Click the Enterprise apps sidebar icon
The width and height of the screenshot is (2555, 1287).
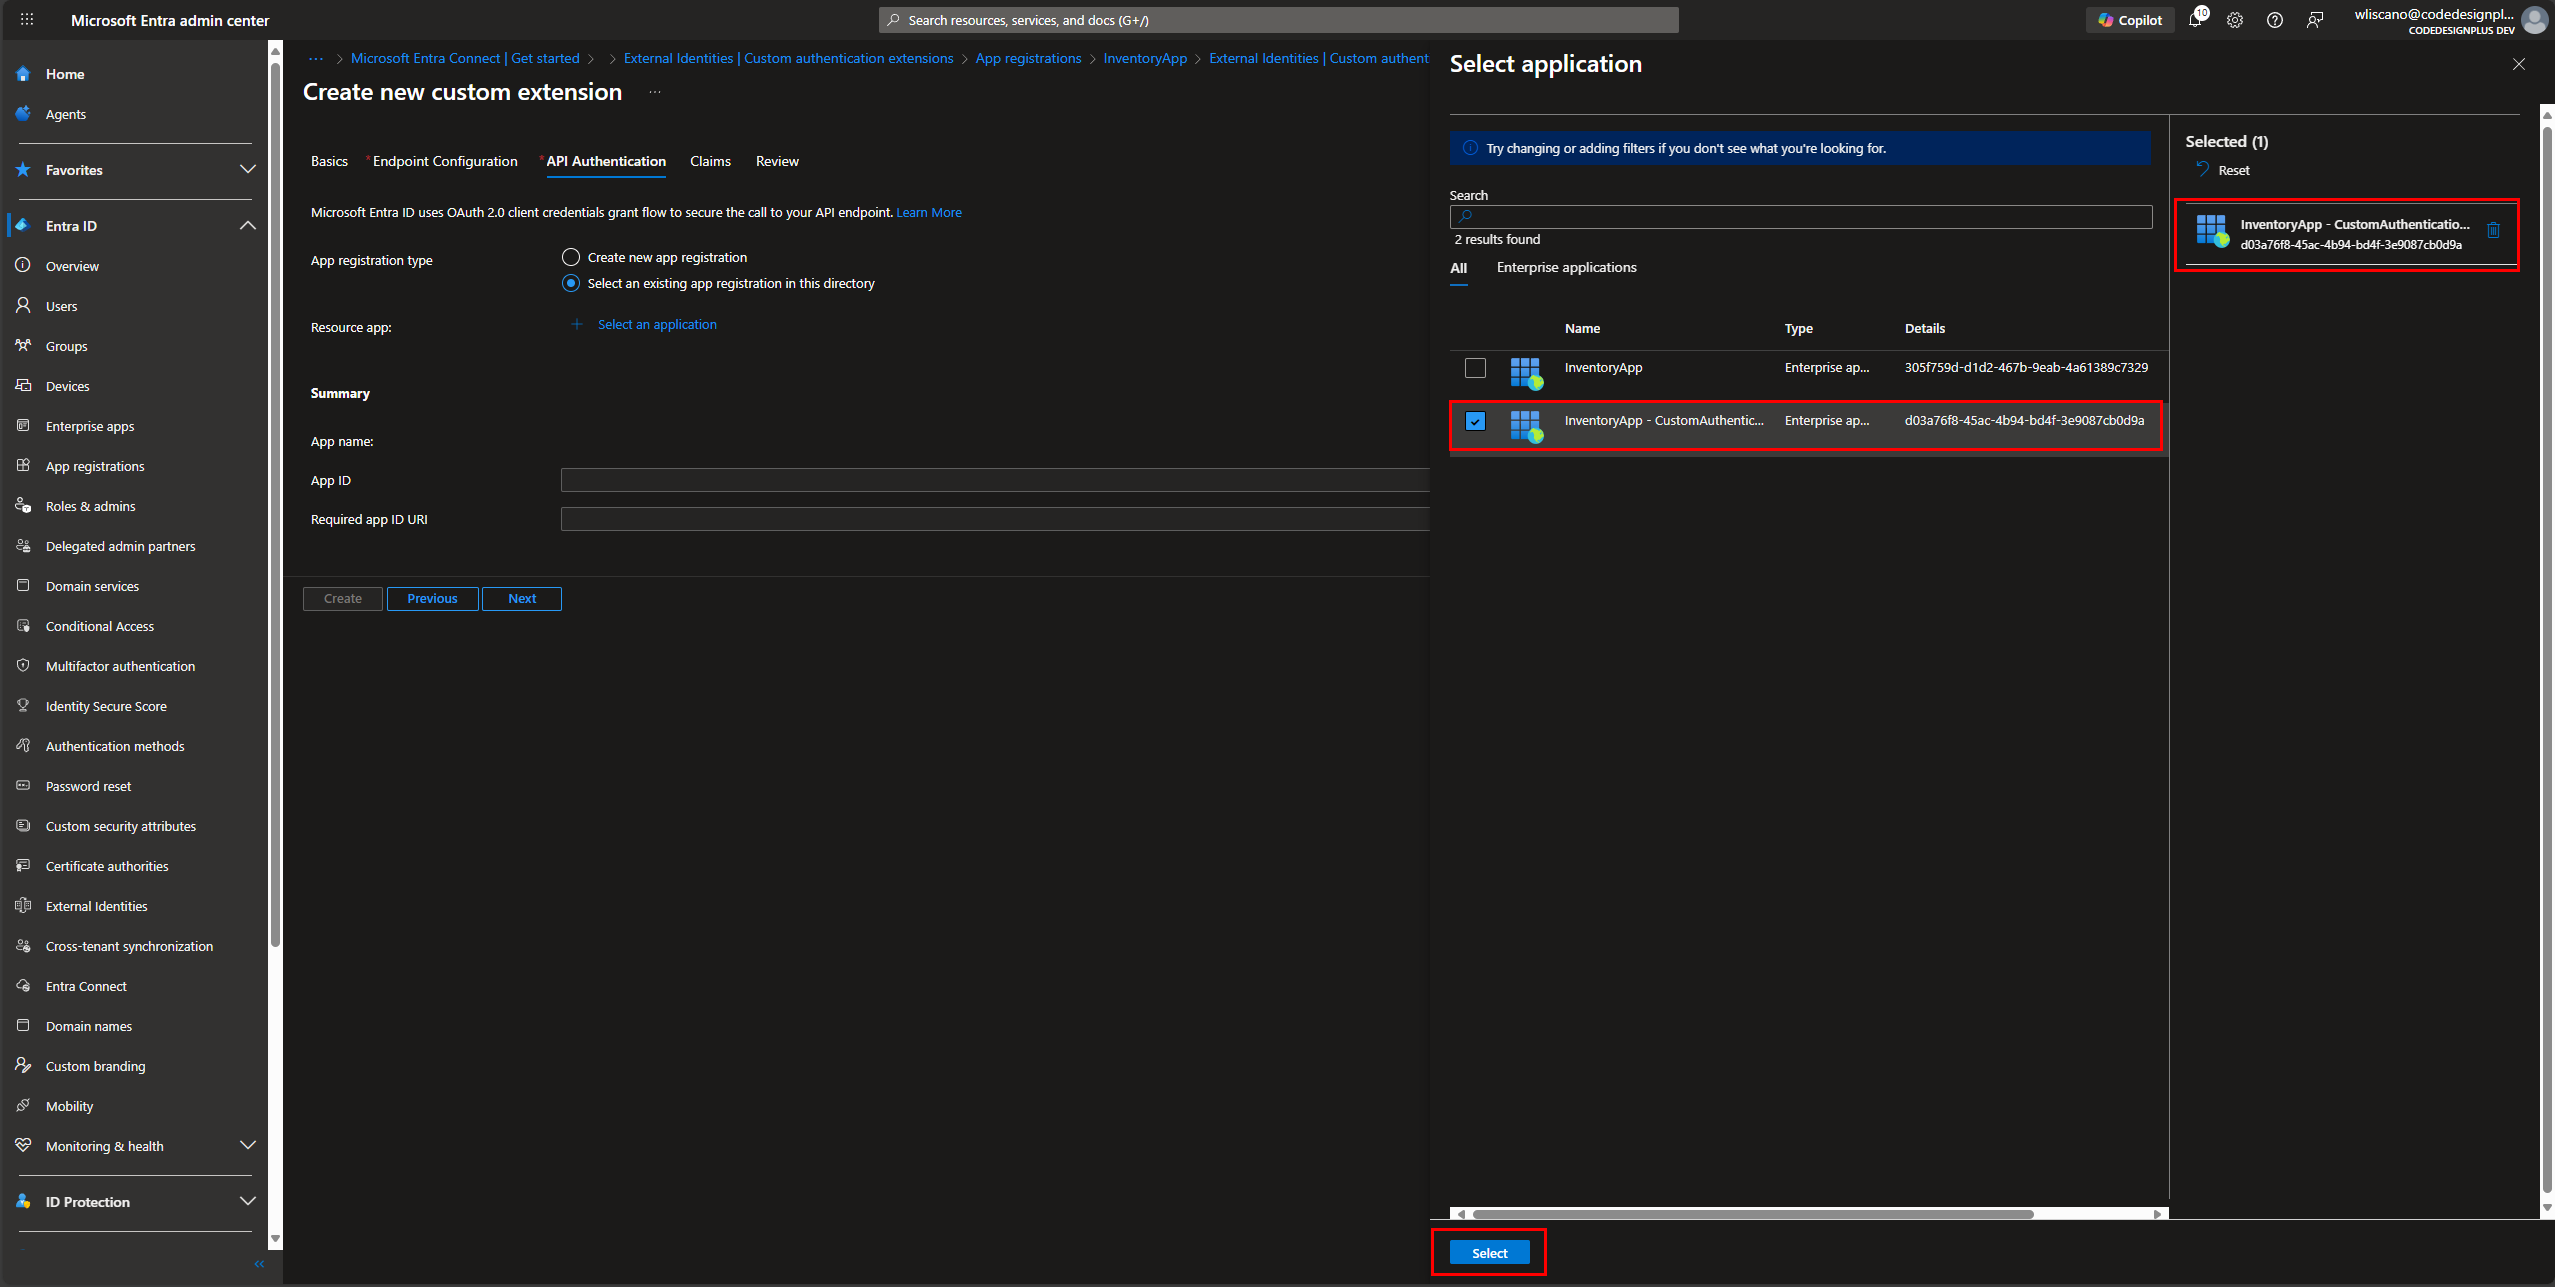point(23,426)
